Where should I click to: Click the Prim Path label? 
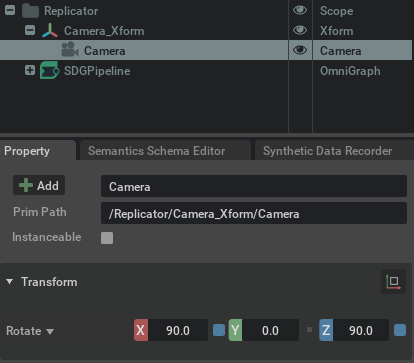40,212
